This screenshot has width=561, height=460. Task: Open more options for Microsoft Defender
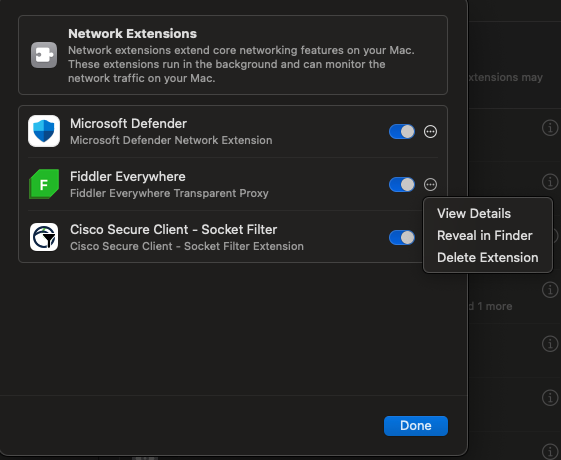point(430,132)
